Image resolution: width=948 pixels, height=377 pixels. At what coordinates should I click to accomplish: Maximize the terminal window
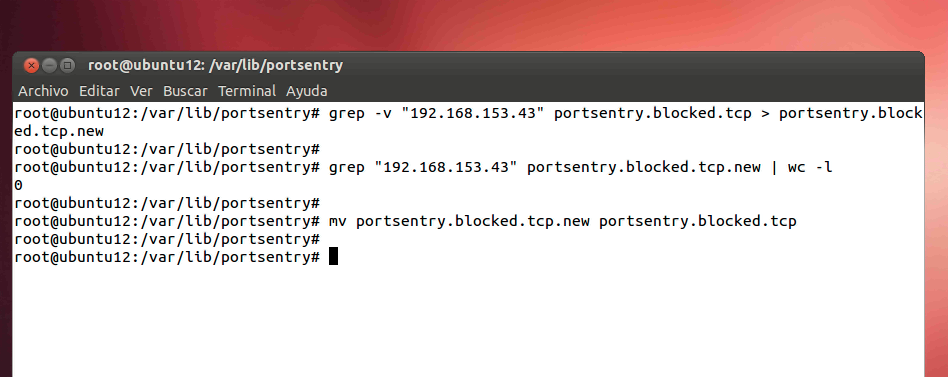68,65
